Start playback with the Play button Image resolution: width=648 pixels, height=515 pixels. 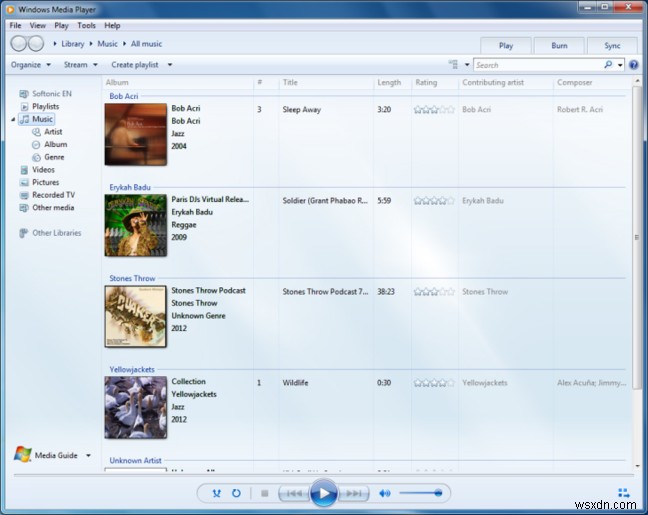[324, 493]
